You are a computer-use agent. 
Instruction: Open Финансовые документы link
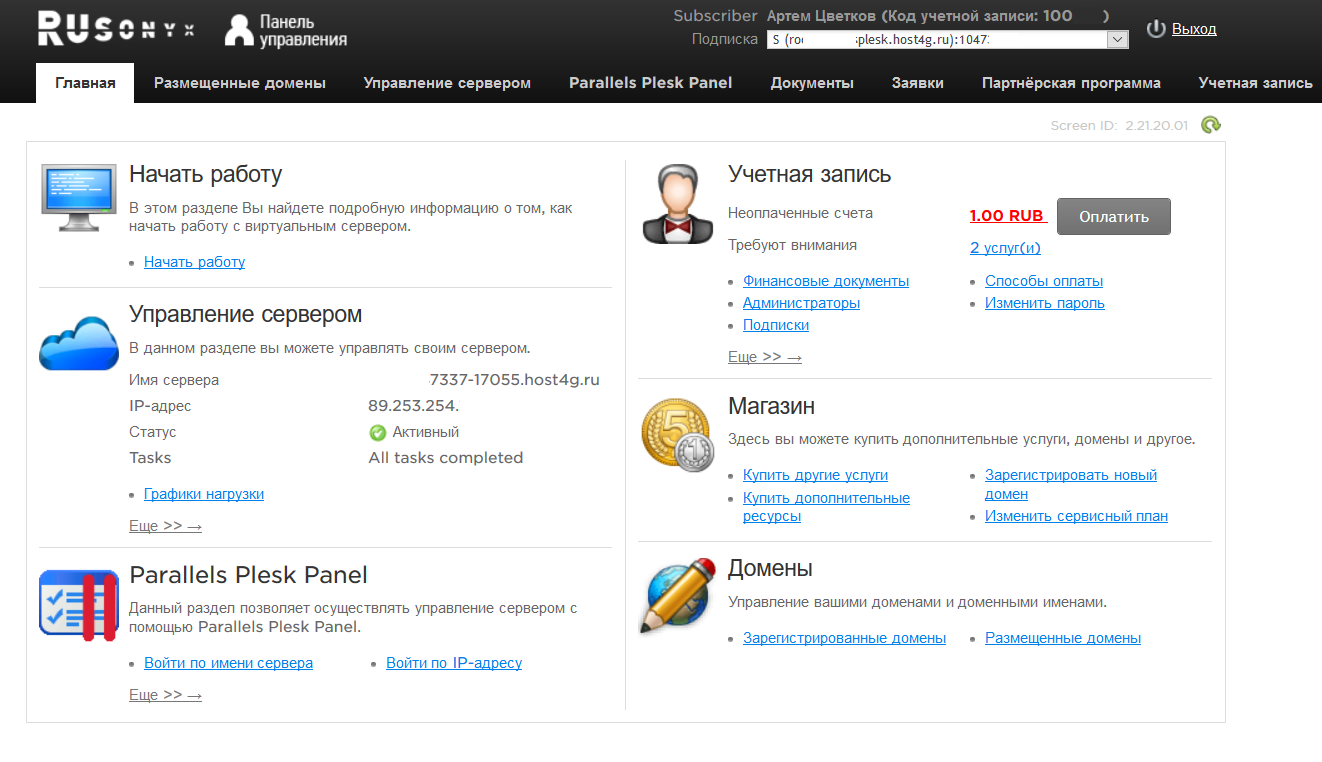(x=826, y=281)
